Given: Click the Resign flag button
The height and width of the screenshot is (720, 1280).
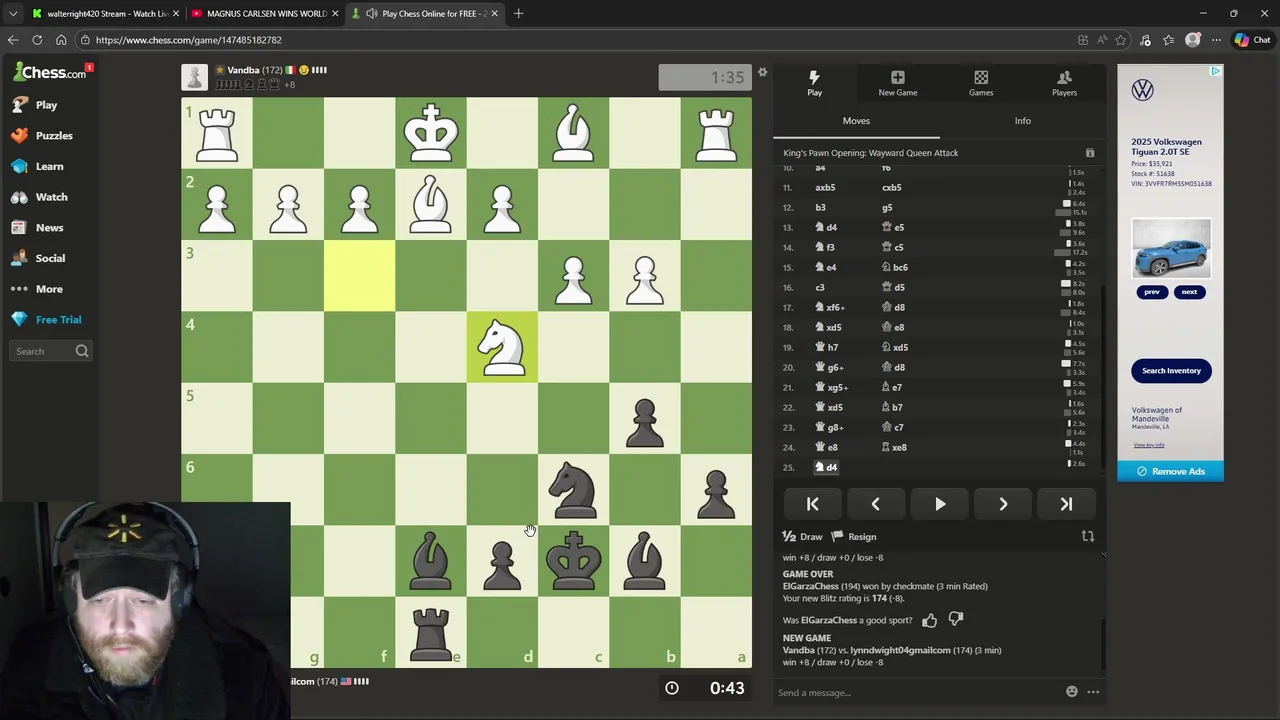Looking at the screenshot, I should click(854, 537).
